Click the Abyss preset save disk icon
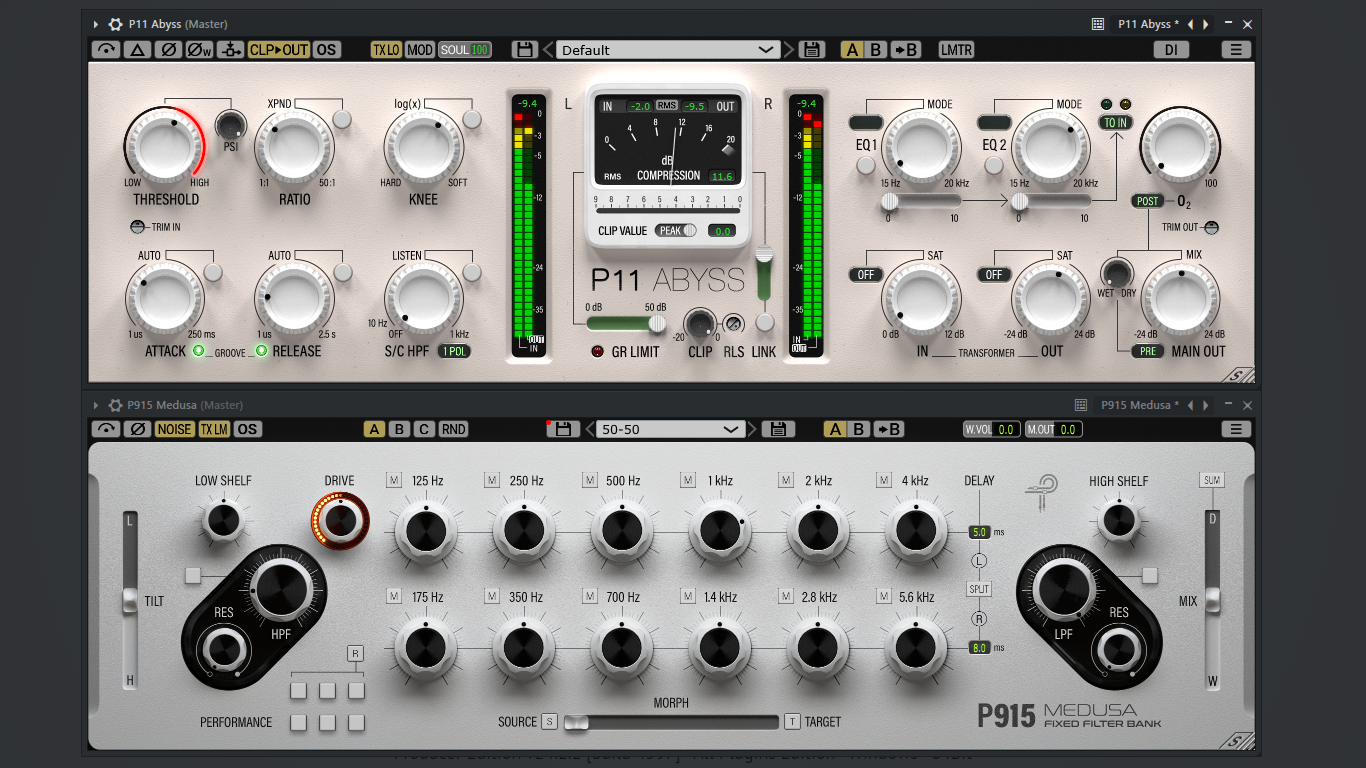Viewport: 1366px width, 768px height. tap(524, 49)
